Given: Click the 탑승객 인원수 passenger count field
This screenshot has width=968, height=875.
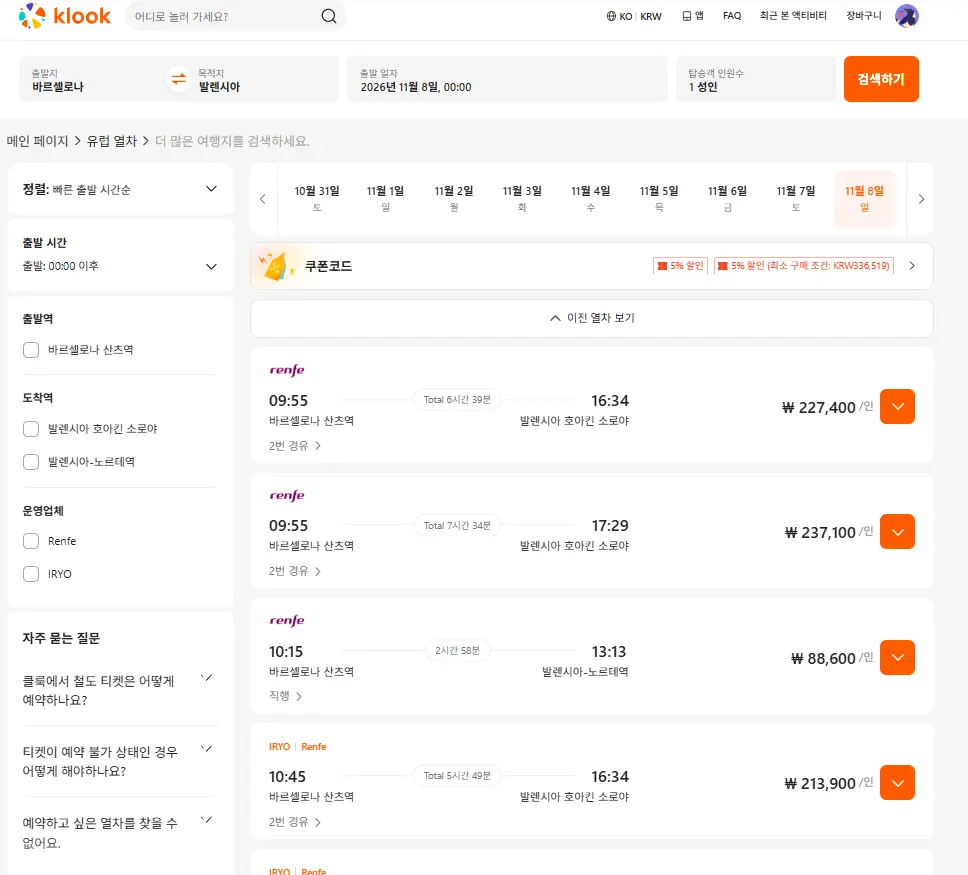Looking at the screenshot, I should (x=756, y=80).
